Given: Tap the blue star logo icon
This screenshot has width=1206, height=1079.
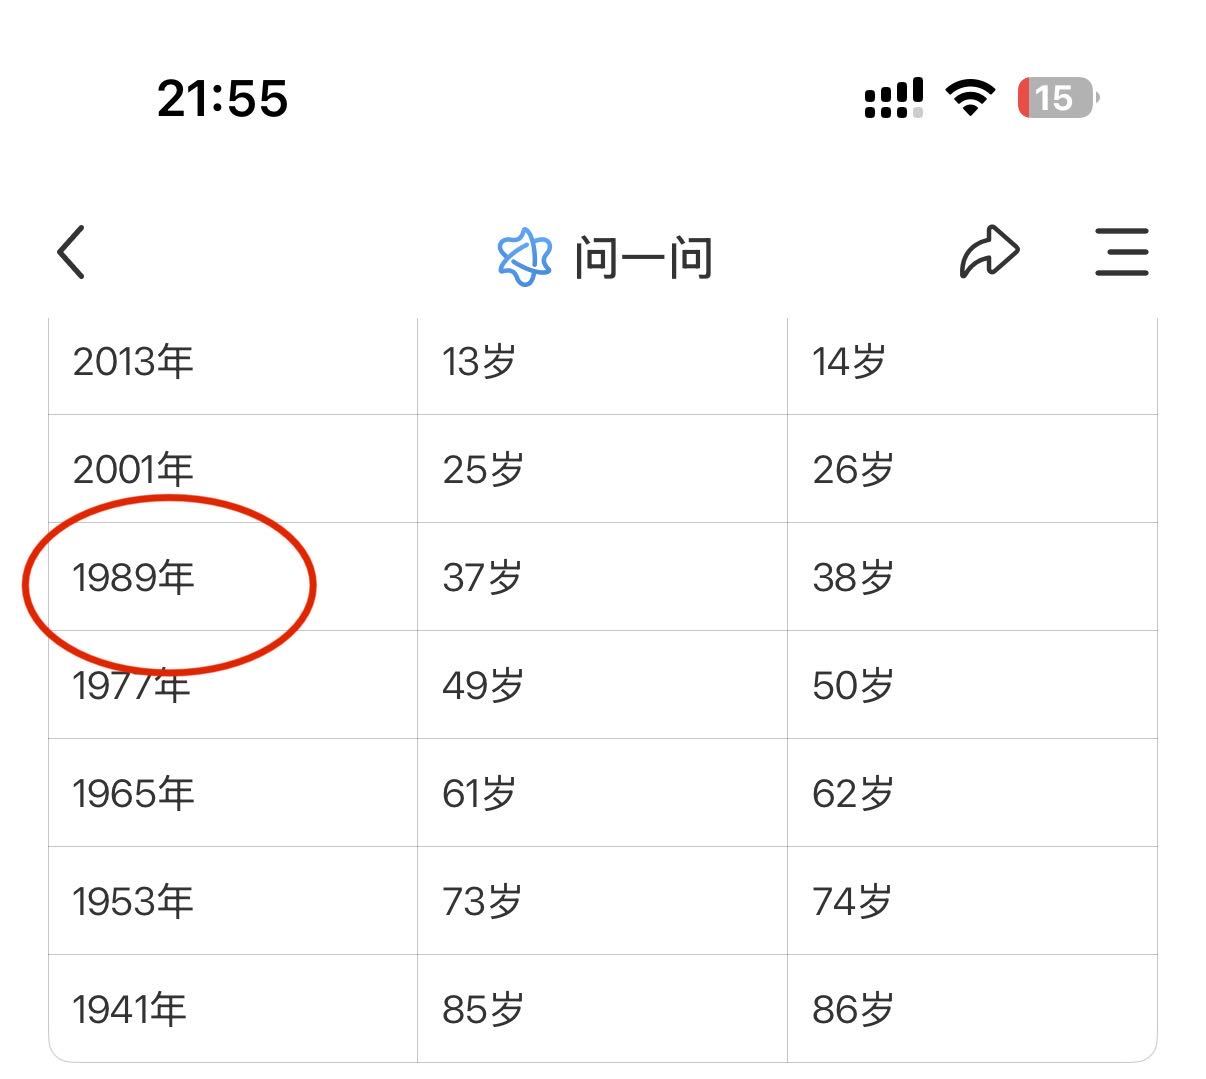Looking at the screenshot, I should coord(524,257).
